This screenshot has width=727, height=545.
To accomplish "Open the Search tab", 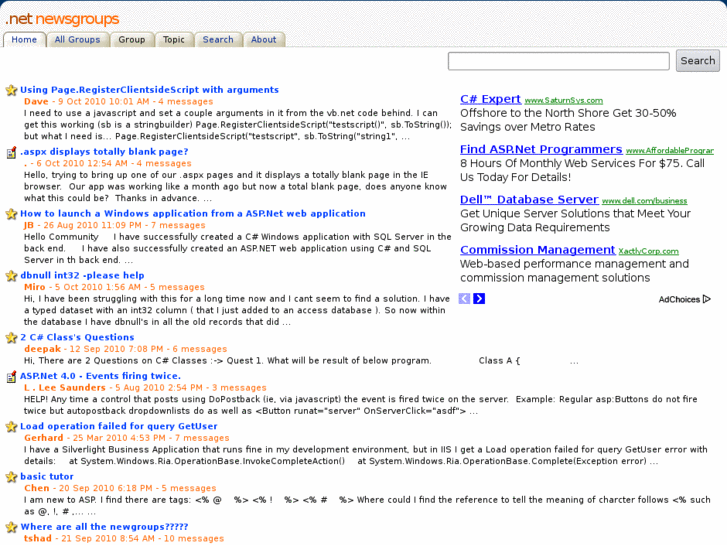I will click(x=218, y=40).
